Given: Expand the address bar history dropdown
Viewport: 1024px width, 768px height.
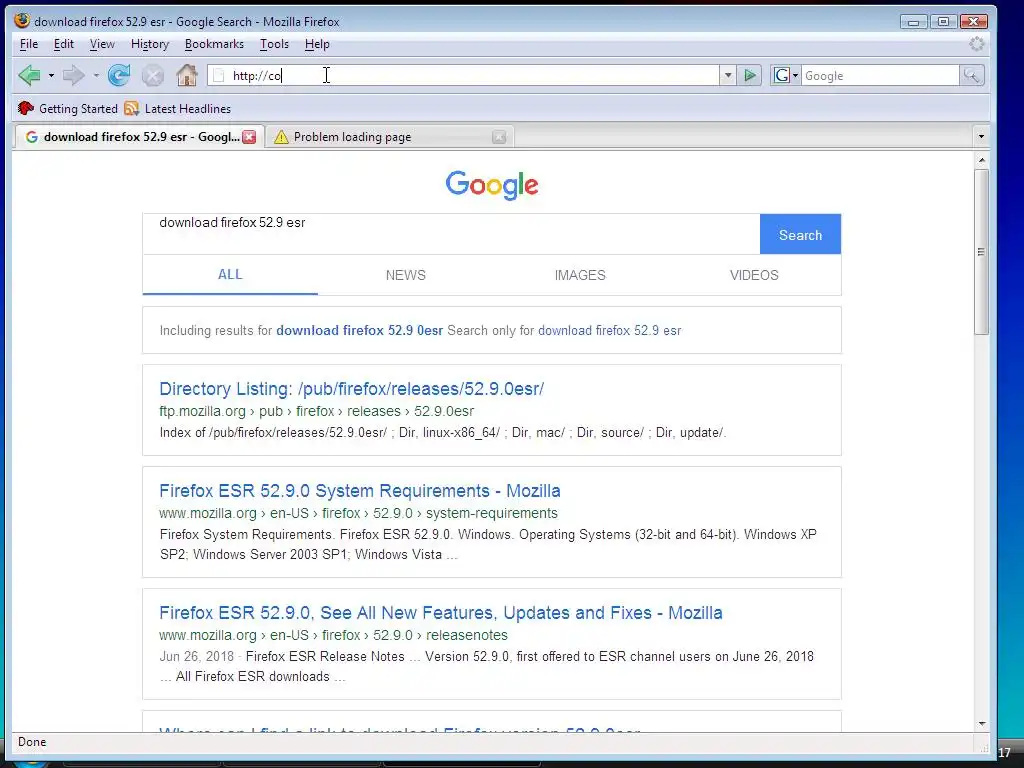Looking at the screenshot, I should 728,76.
